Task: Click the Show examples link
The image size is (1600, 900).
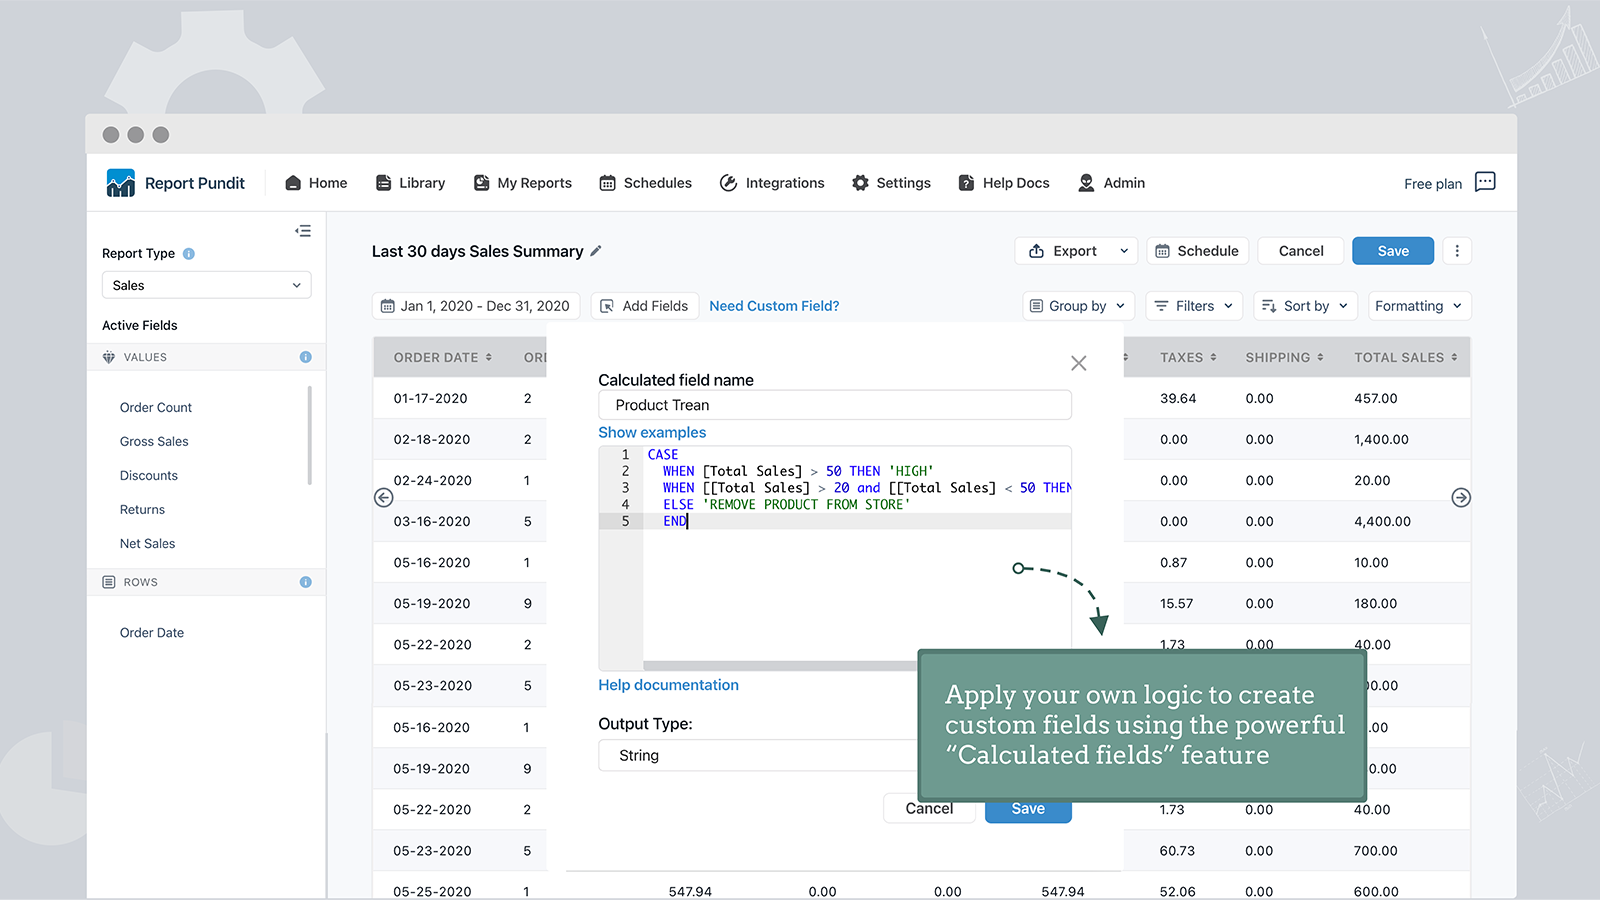Action: pyautogui.click(x=652, y=433)
